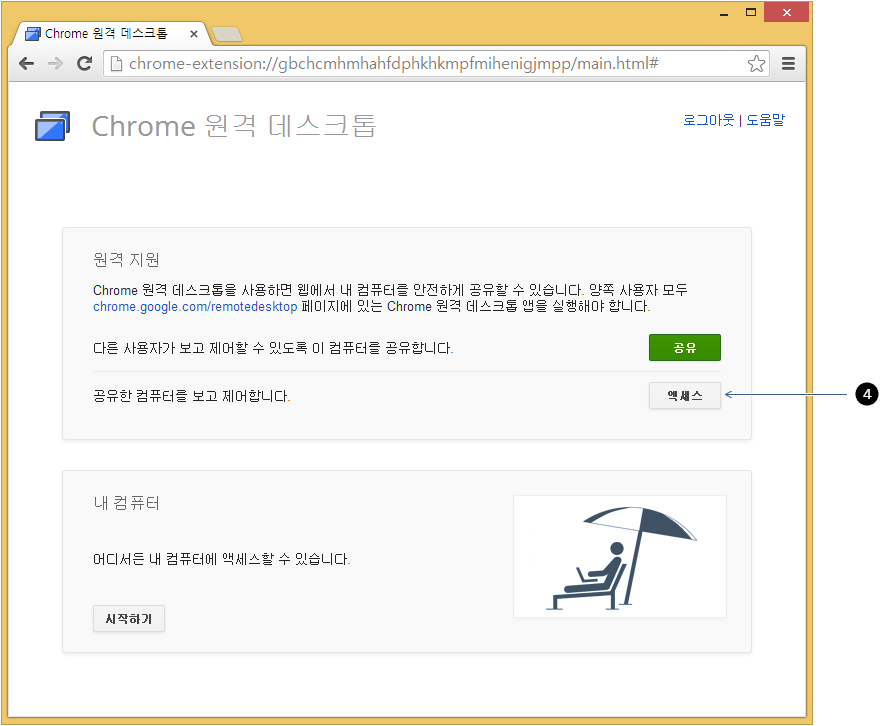
Task: Open a new tab with the blank tab button
Action: coord(227,34)
